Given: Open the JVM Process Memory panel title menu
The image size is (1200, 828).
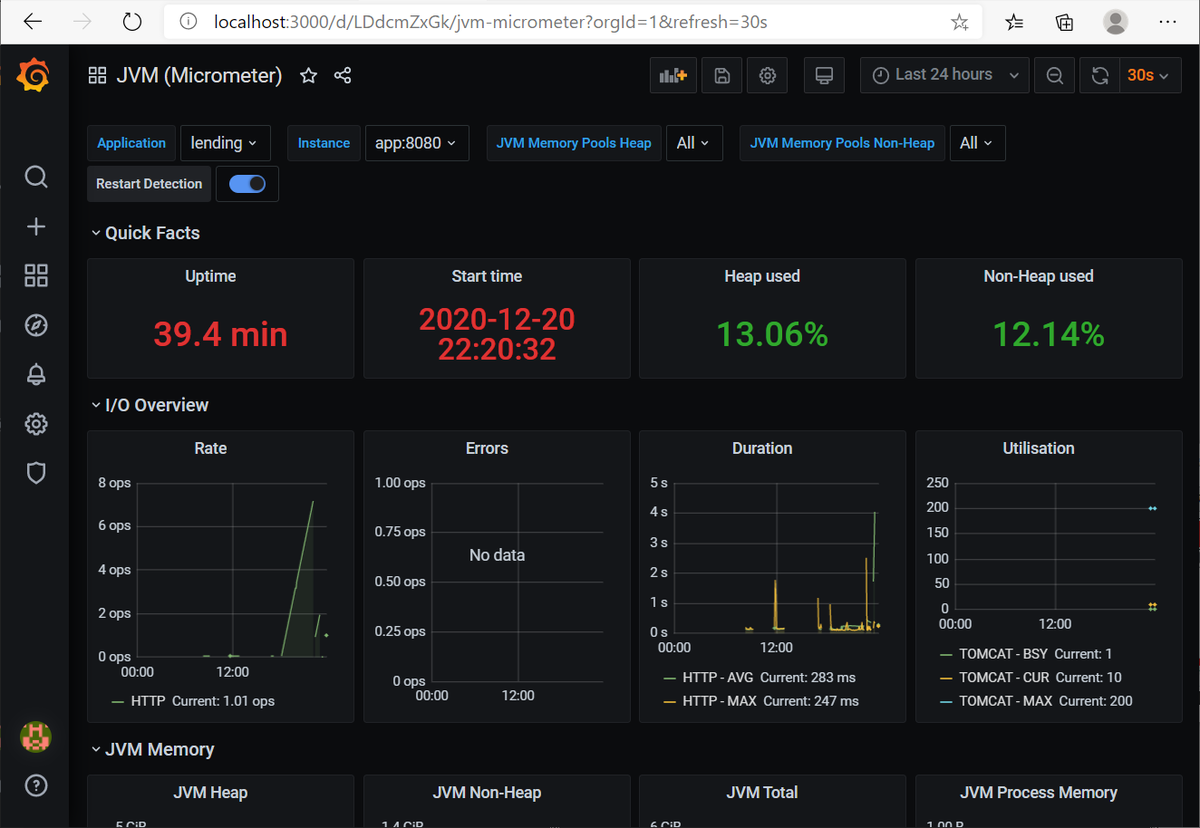Looking at the screenshot, I should click(x=1038, y=792).
